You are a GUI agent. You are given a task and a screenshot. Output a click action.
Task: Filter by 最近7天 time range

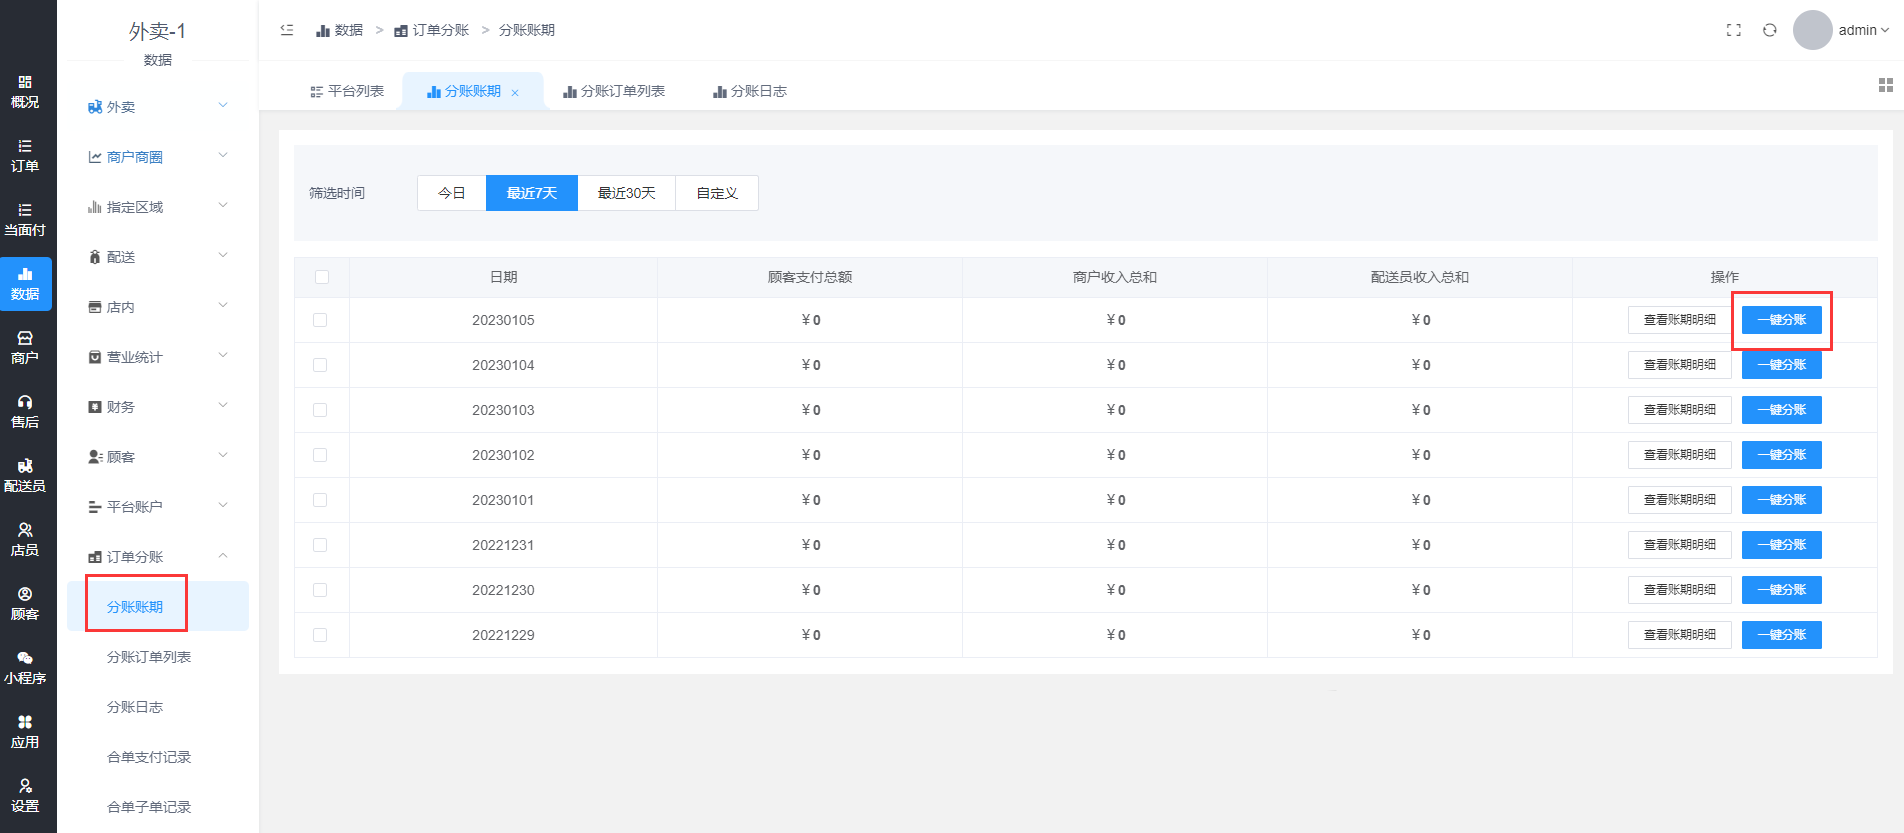[532, 193]
